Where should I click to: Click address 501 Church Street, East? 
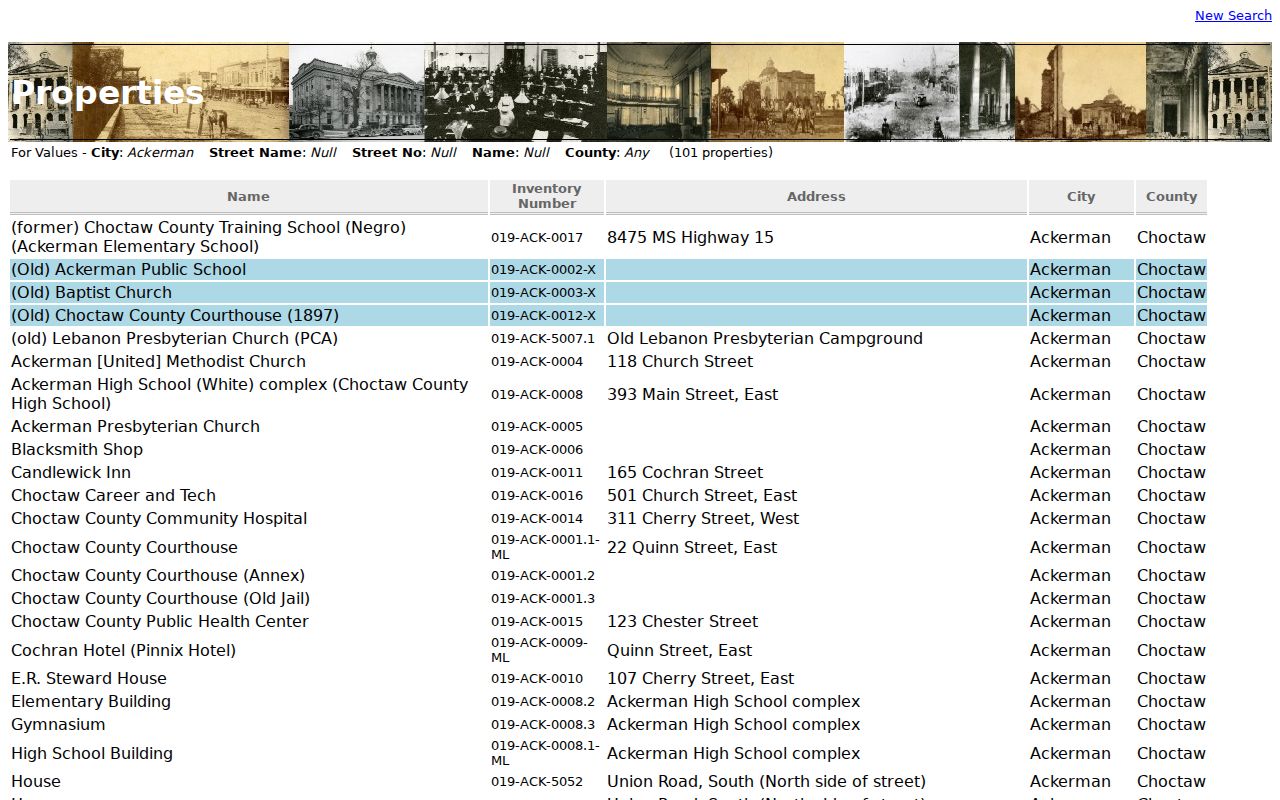pos(702,495)
